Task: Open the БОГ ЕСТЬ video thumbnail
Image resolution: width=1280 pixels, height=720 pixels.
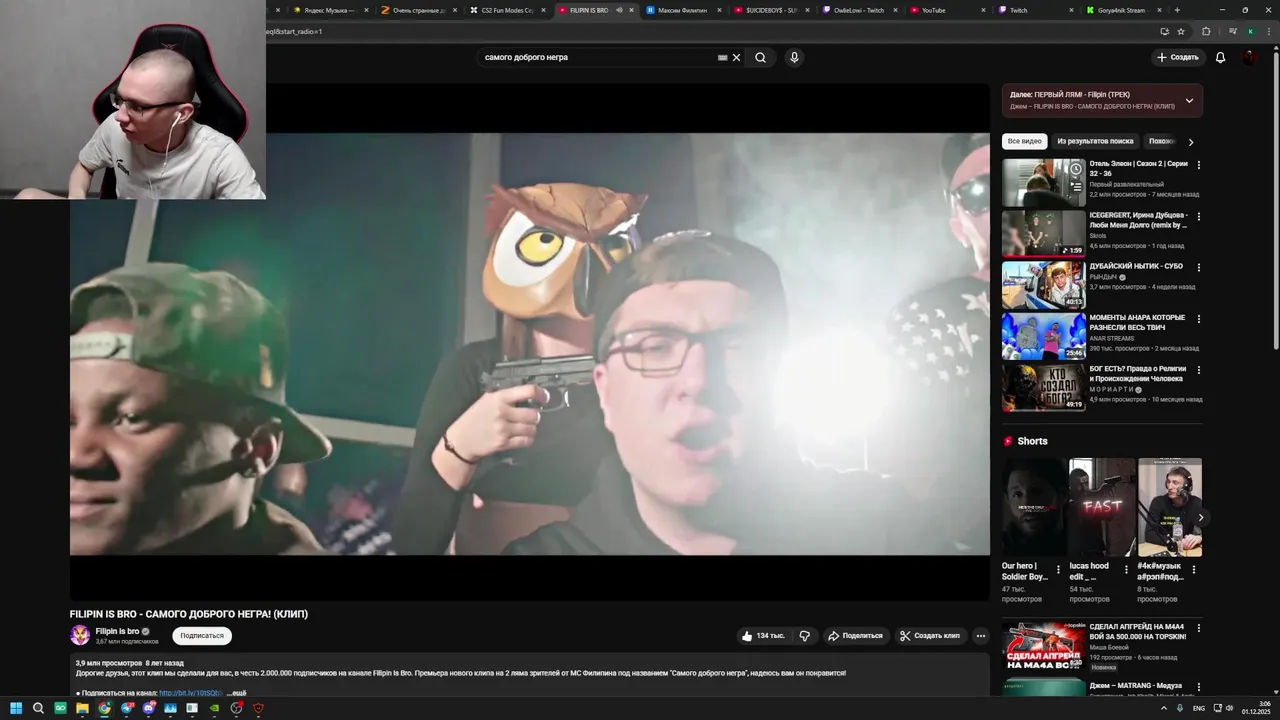Action: pos(1044,387)
